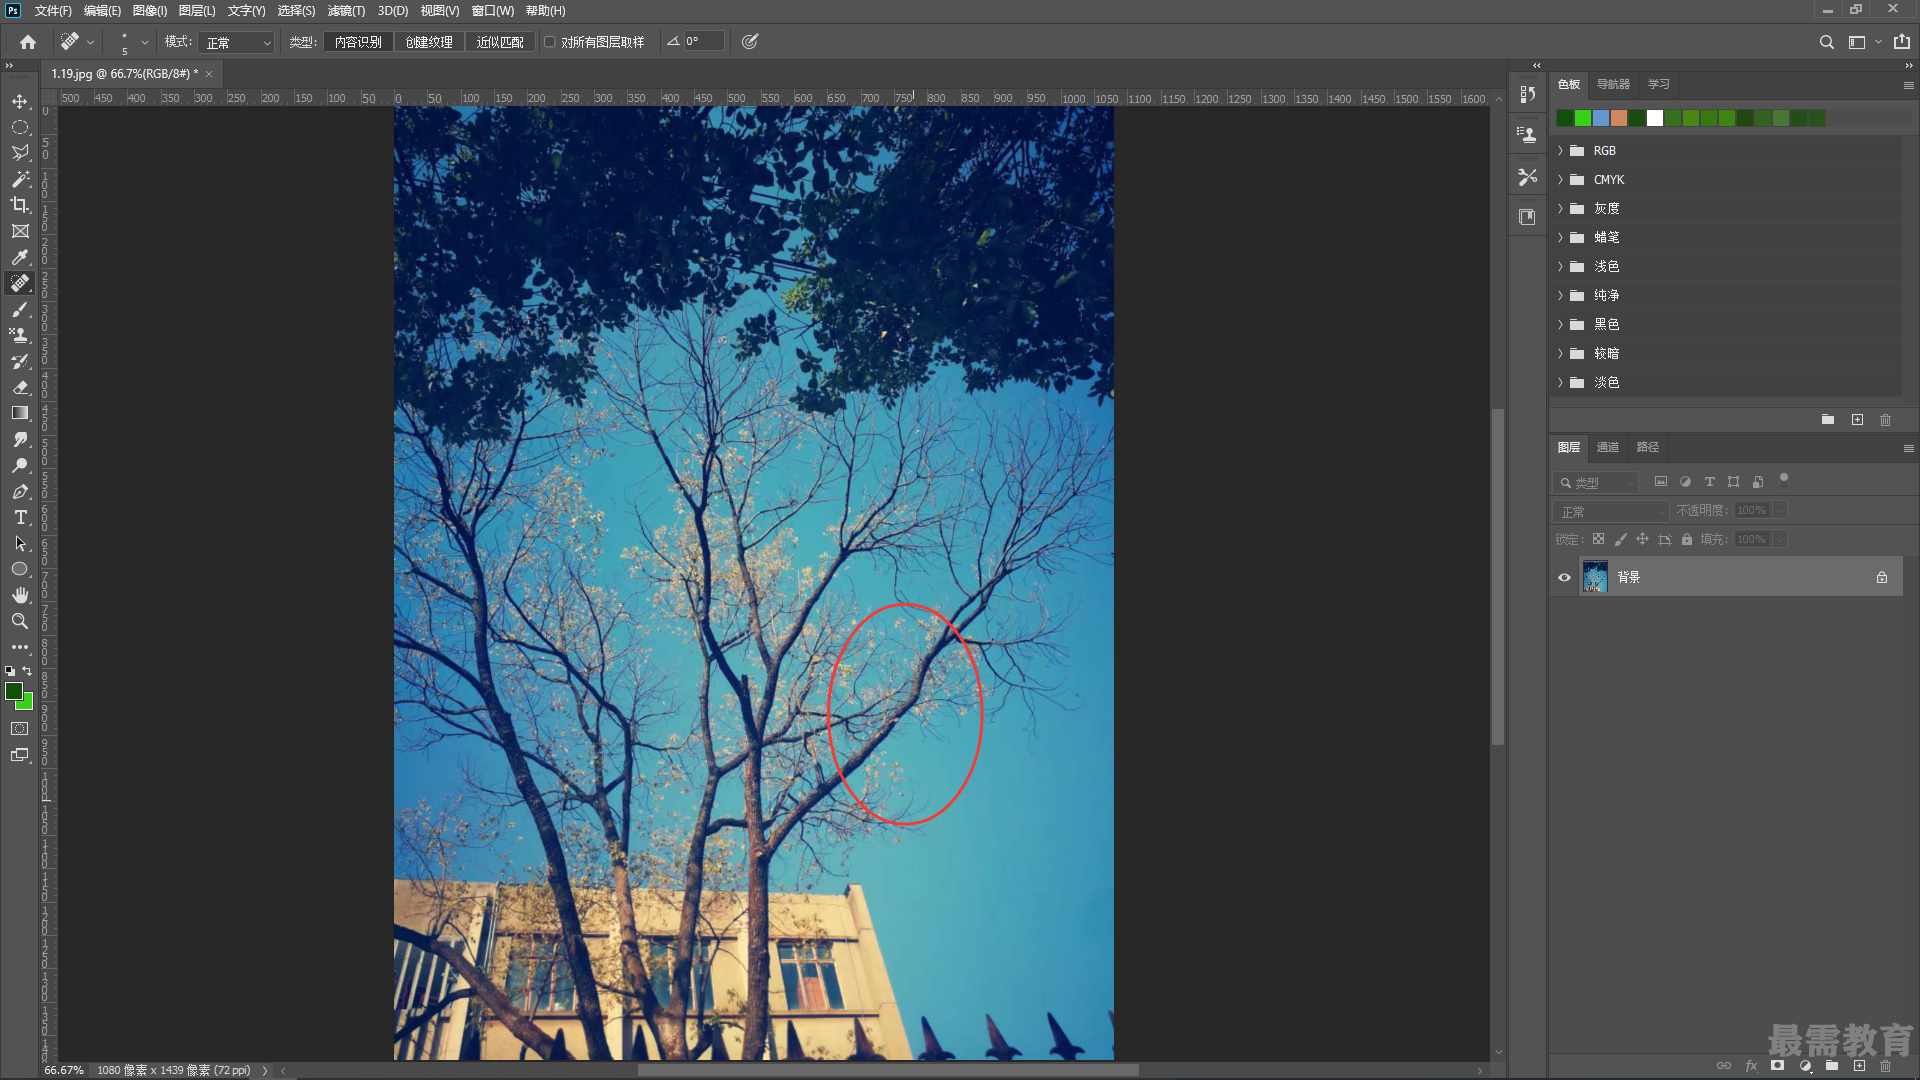Image resolution: width=1920 pixels, height=1080 pixels.
Task: Open the 文件(F) menu
Action: pos(53,11)
